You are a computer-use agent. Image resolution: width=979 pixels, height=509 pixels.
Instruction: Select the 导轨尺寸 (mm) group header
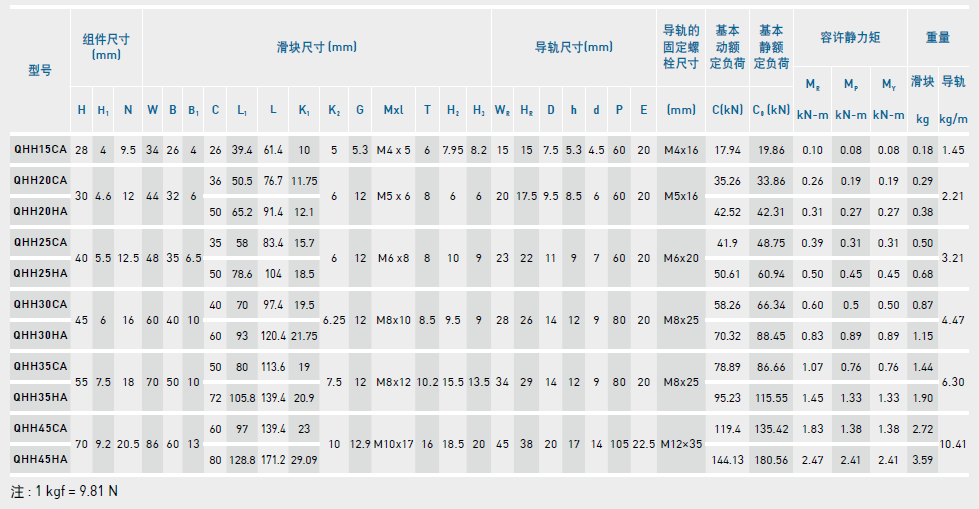[x=574, y=47]
